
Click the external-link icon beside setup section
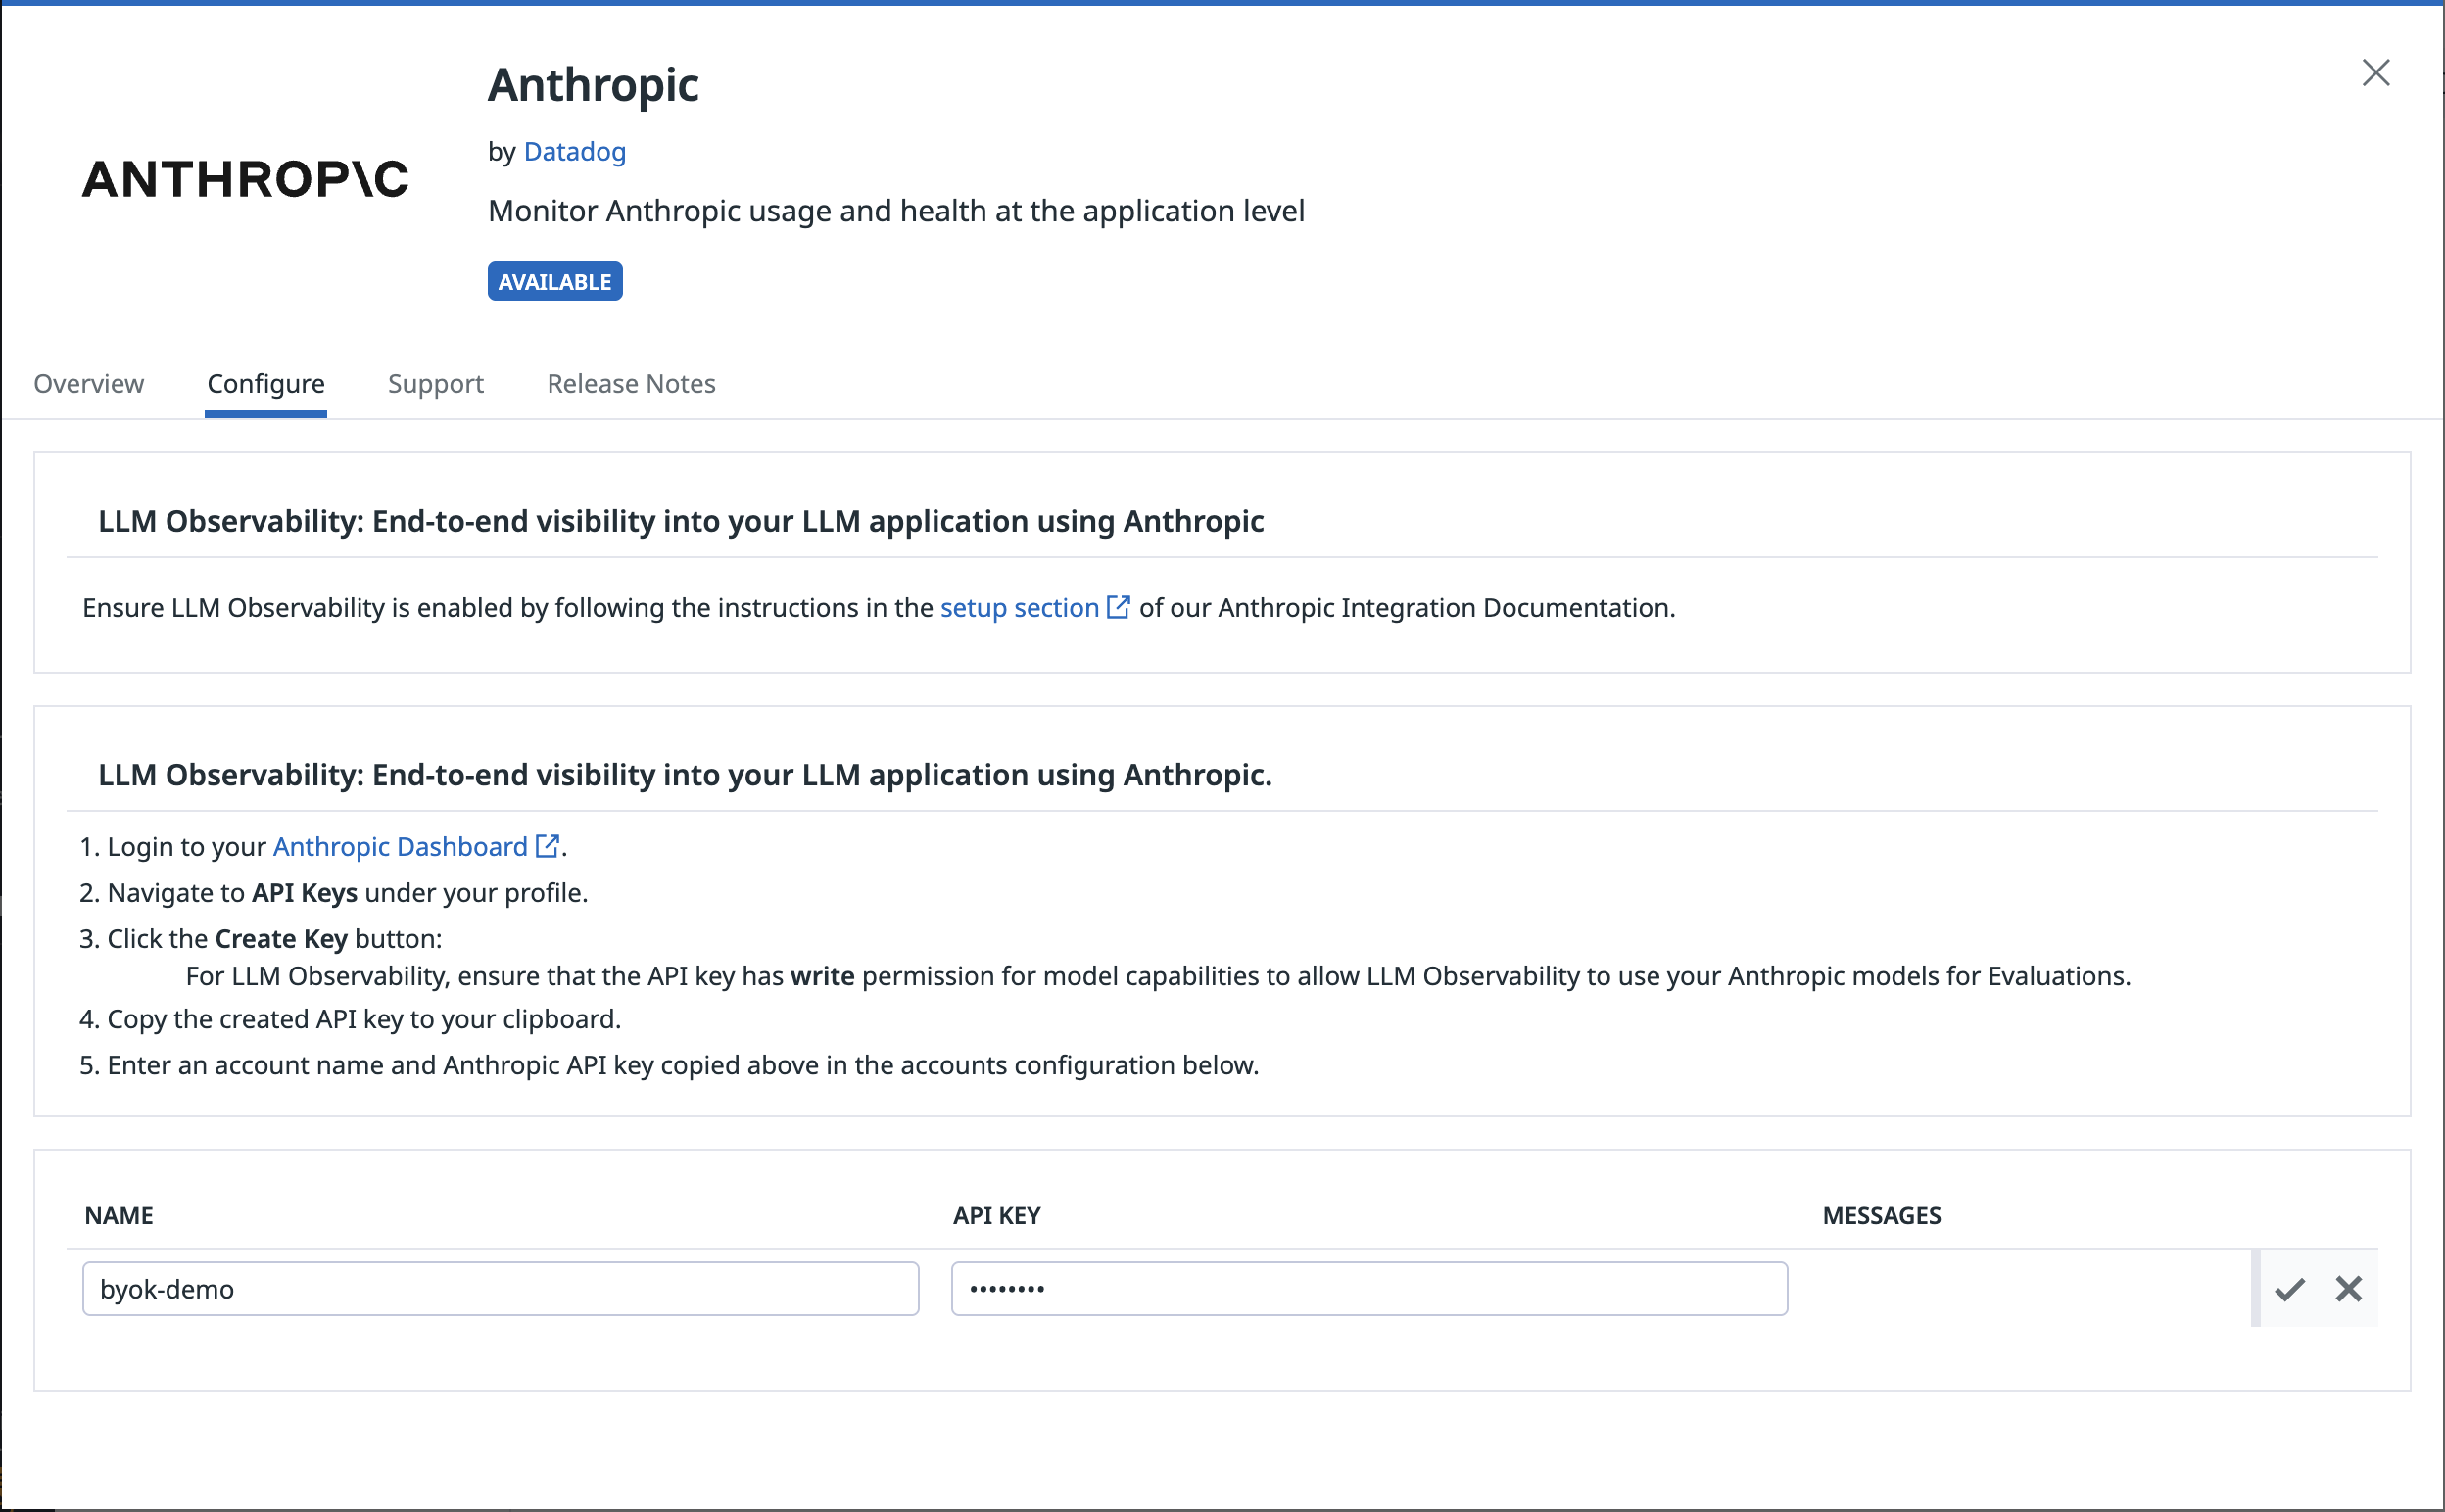click(1118, 608)
